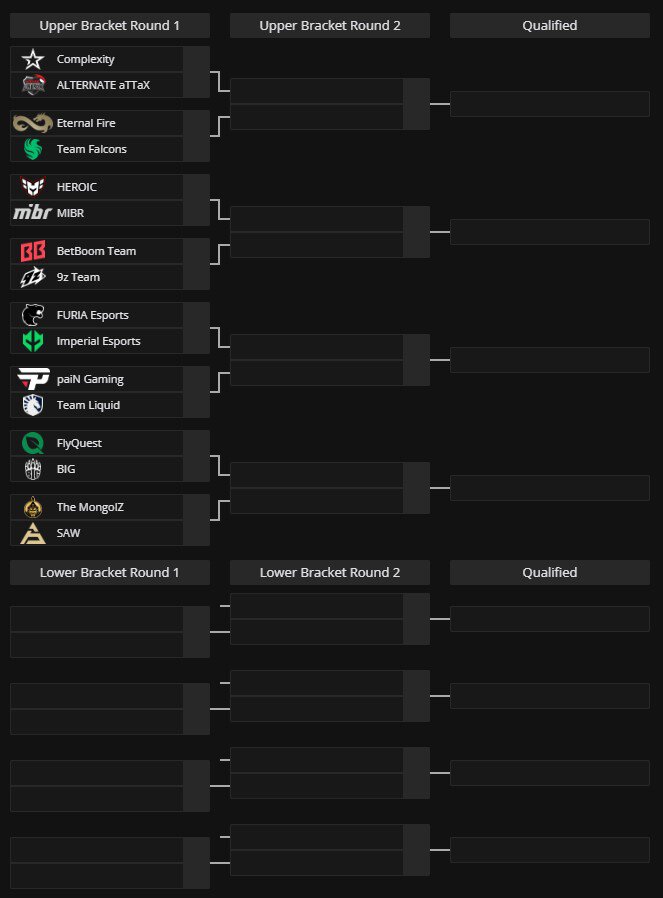Open the 9z Team link

[78, 277]
